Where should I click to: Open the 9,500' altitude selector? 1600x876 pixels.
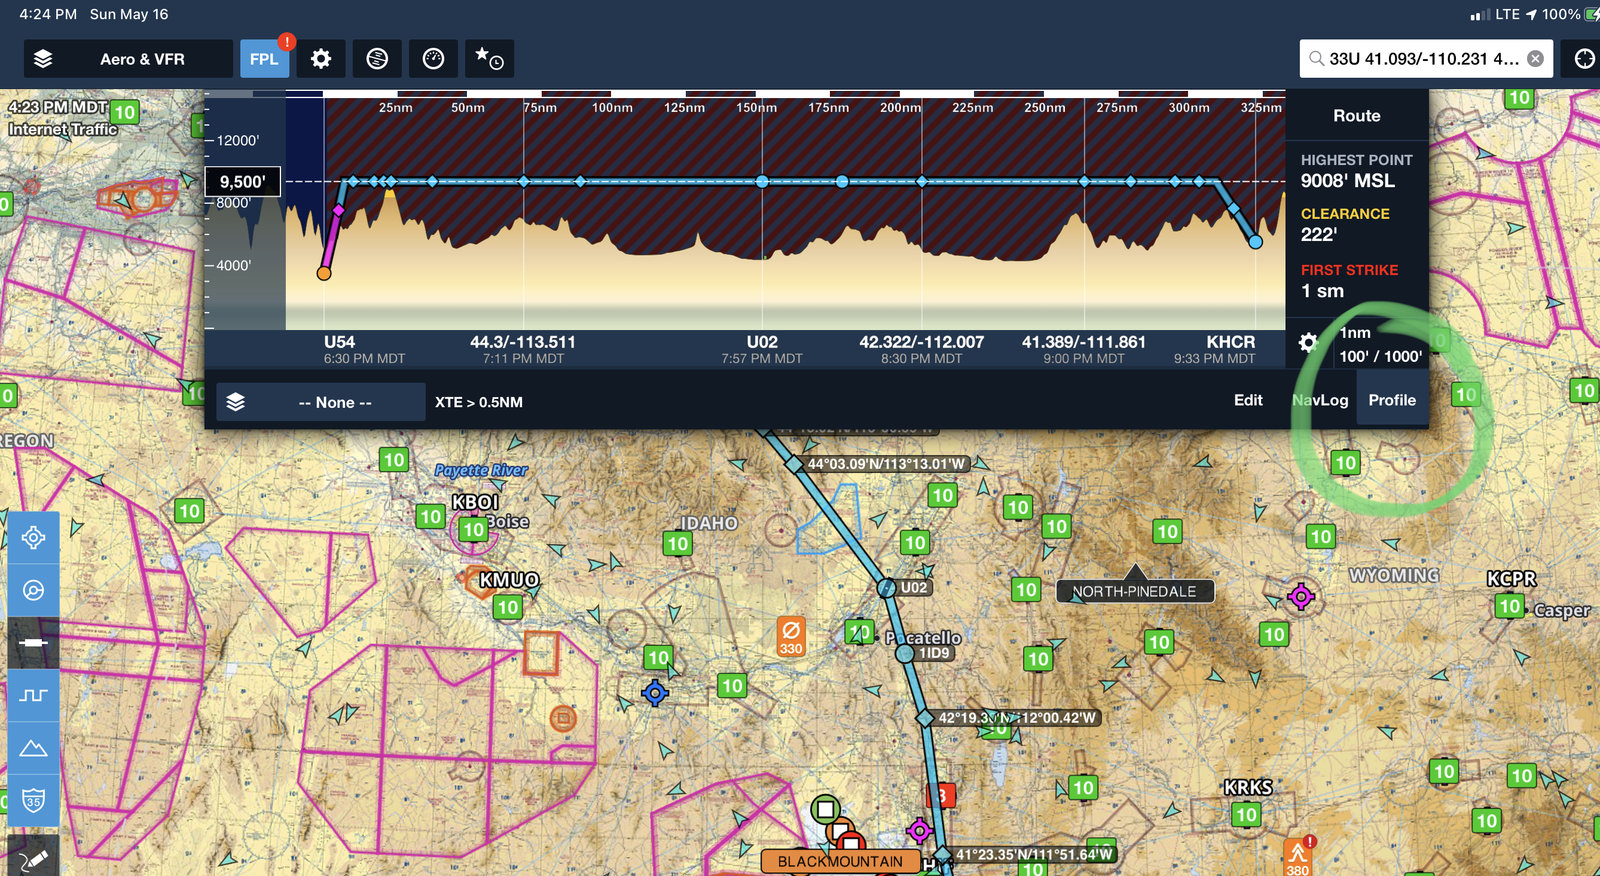point(243,181)
